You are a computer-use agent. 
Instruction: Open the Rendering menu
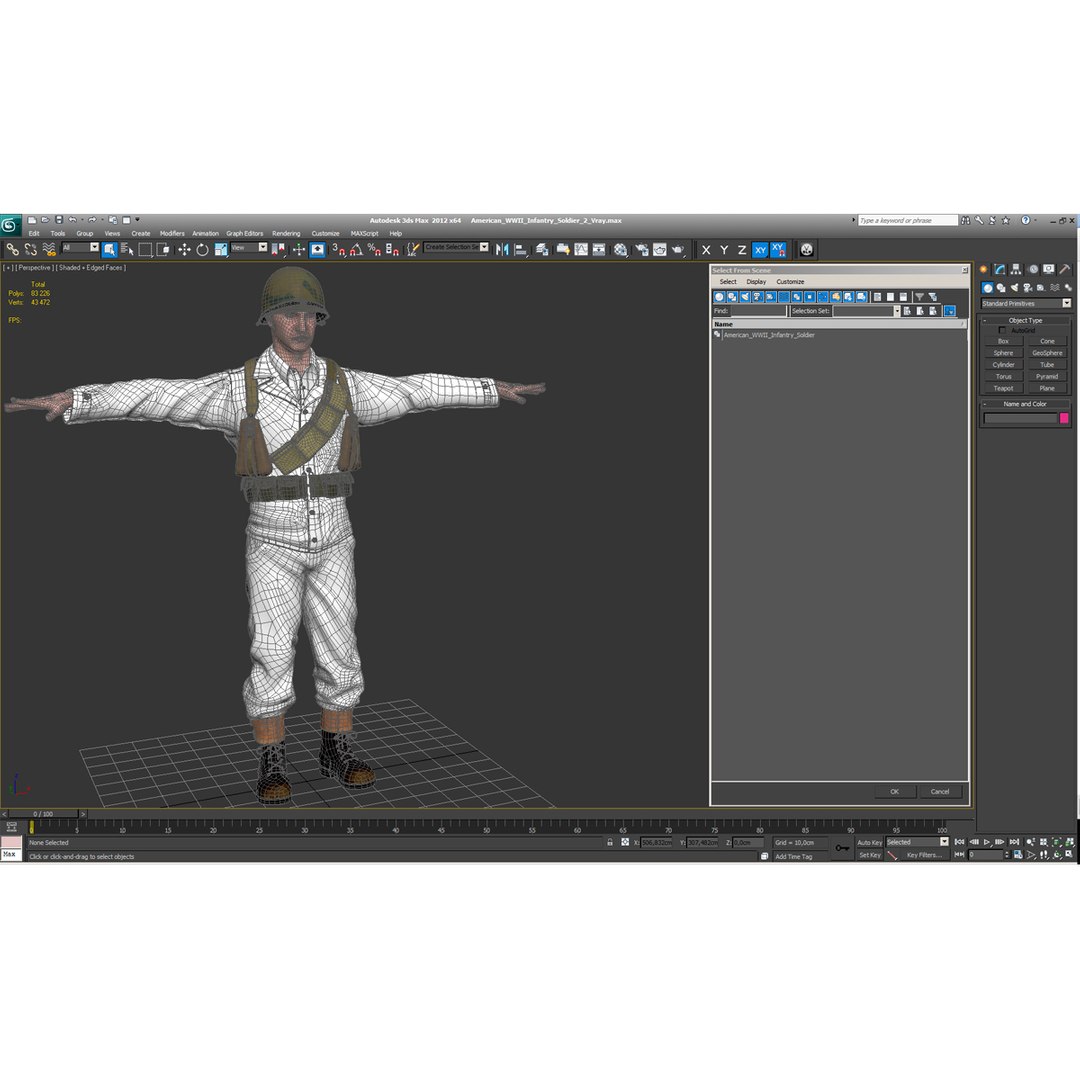pyautogui.click(x=286, y=233)
